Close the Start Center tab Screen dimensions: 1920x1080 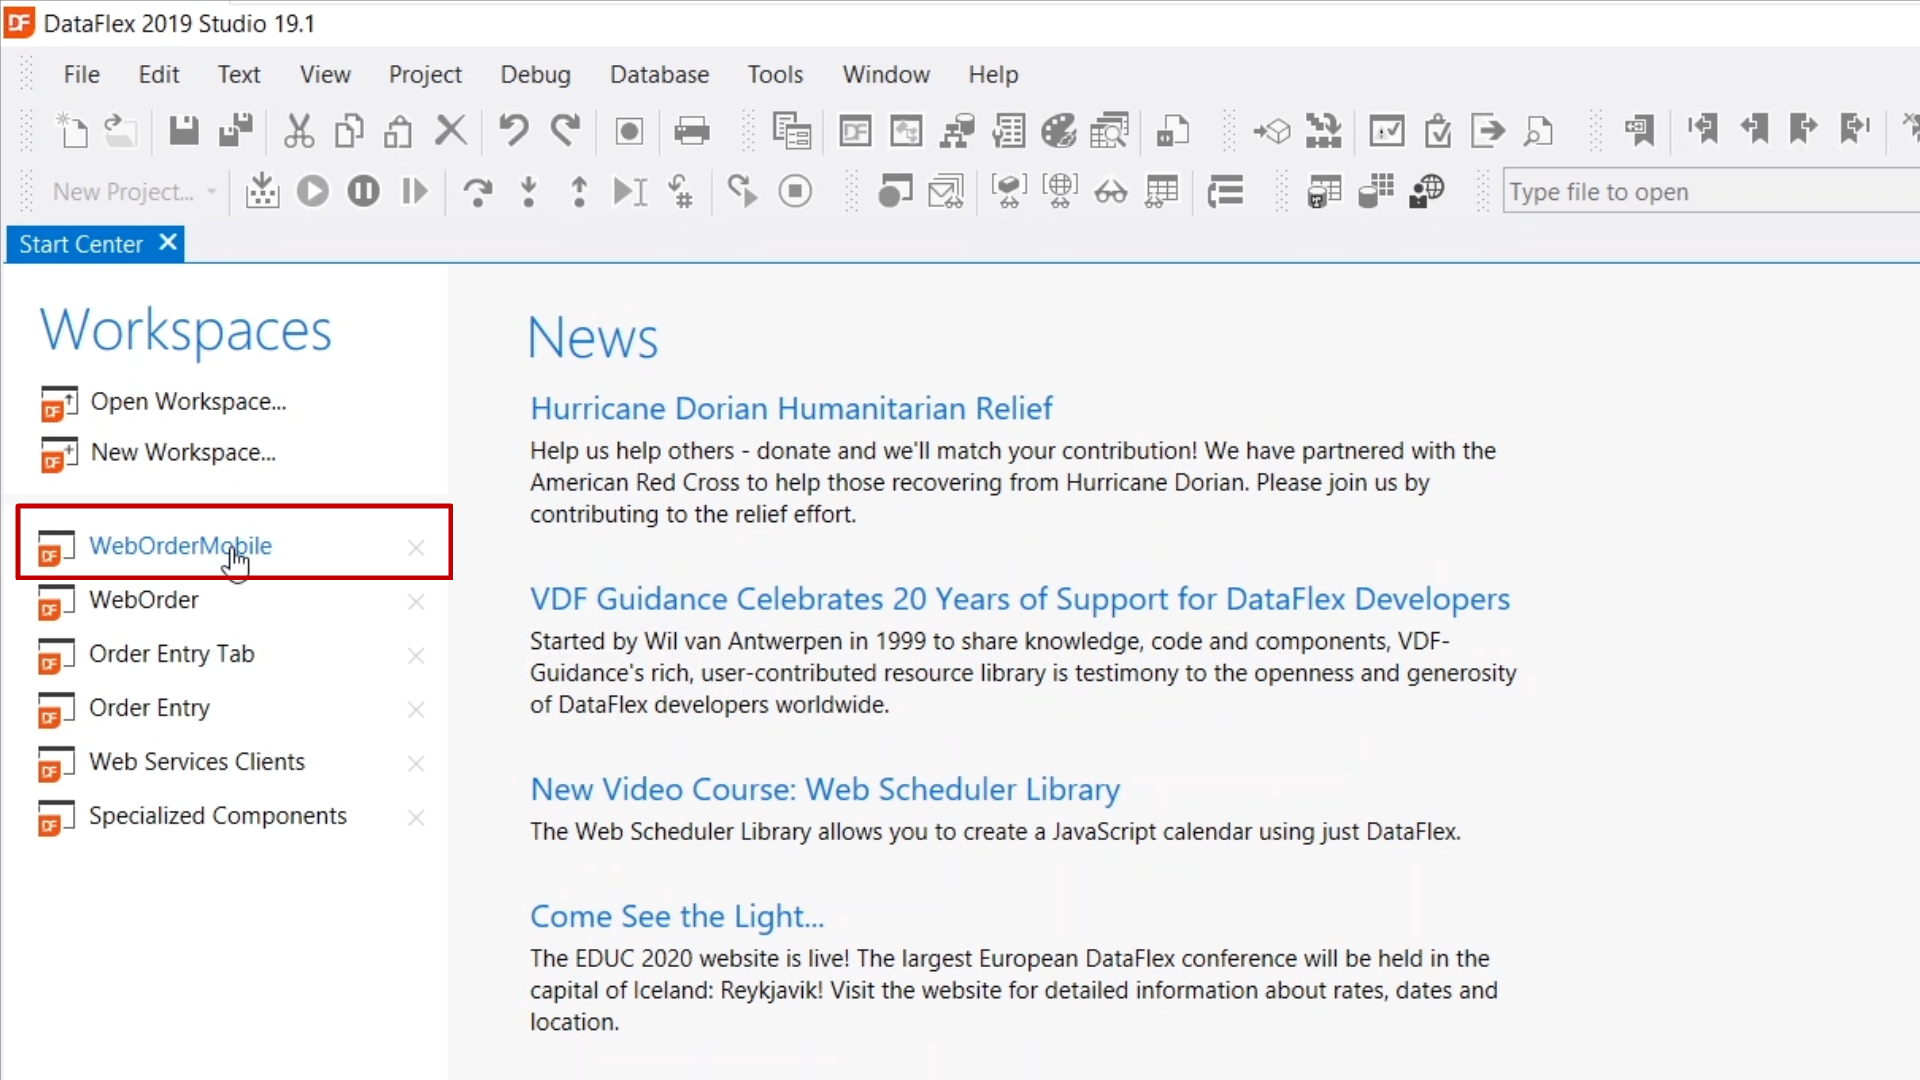click(168, 243)
